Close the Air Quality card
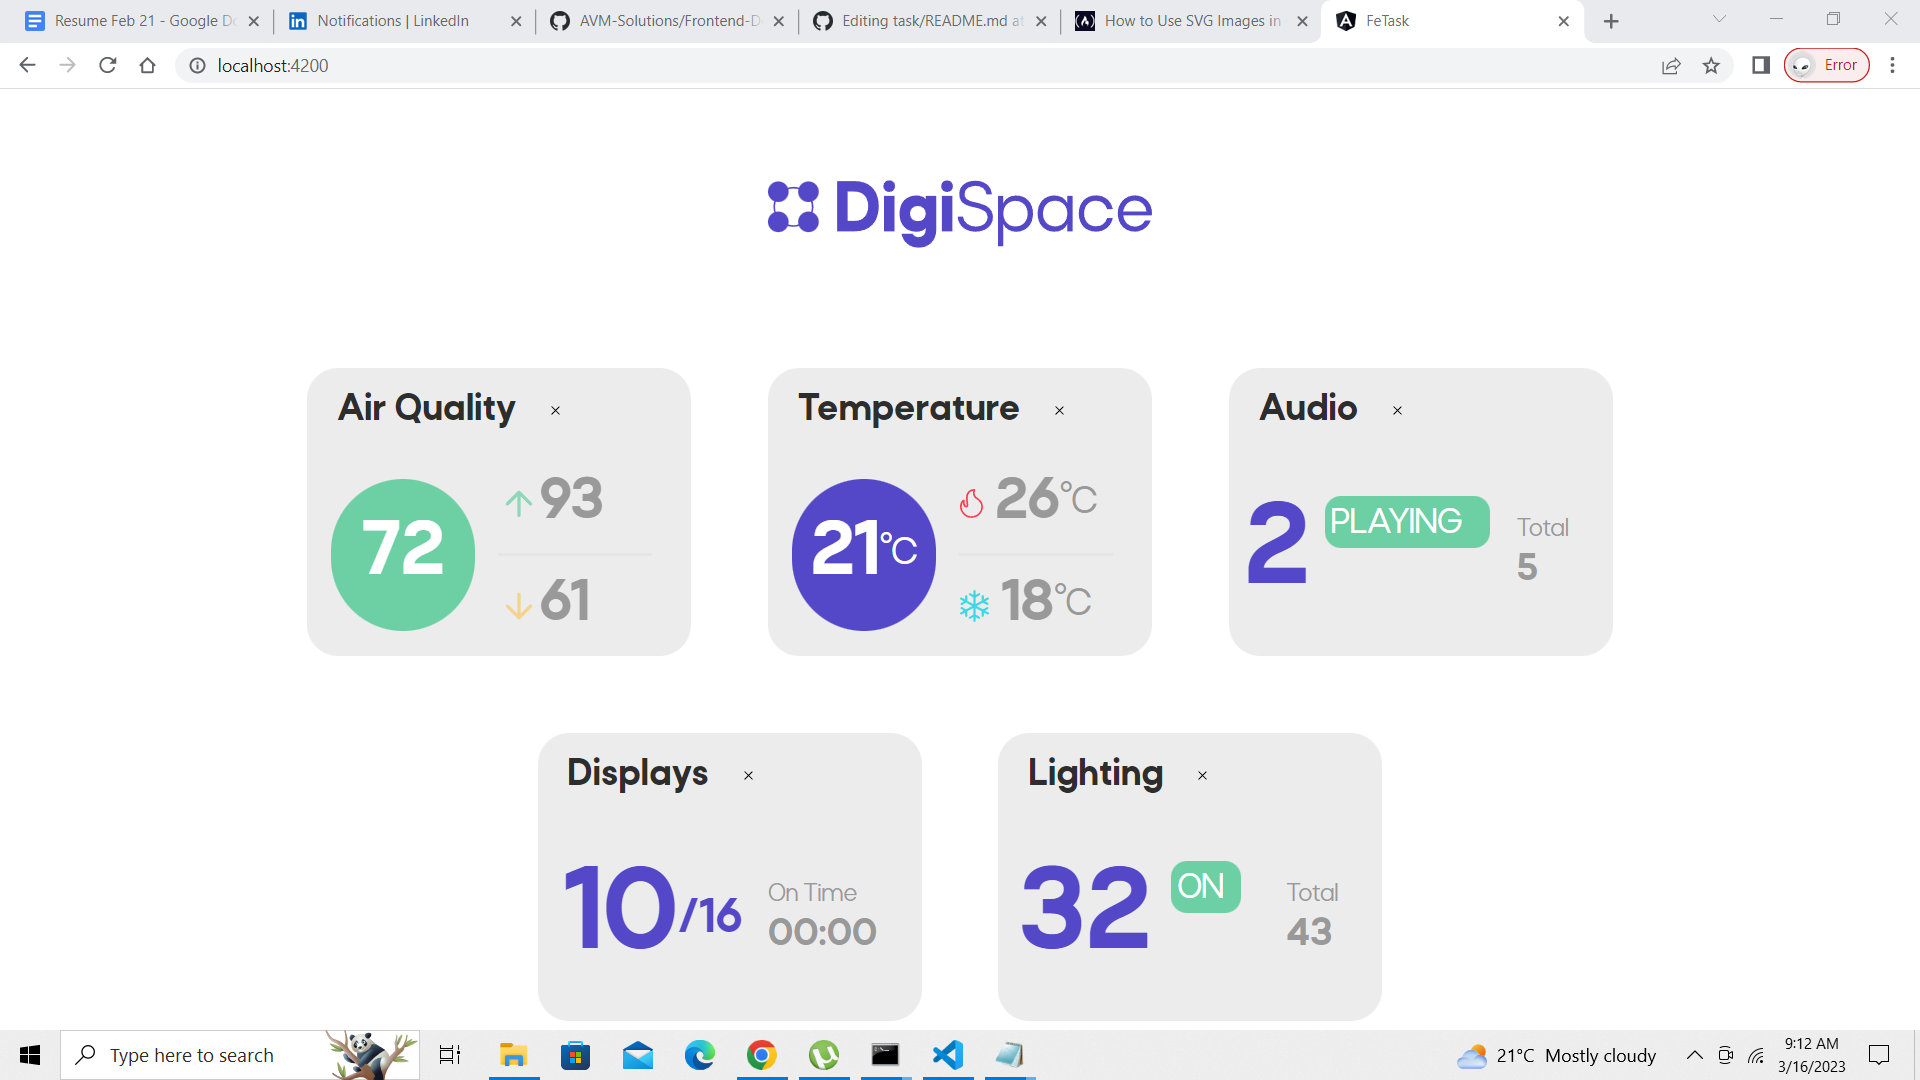 tap(555, 411)
